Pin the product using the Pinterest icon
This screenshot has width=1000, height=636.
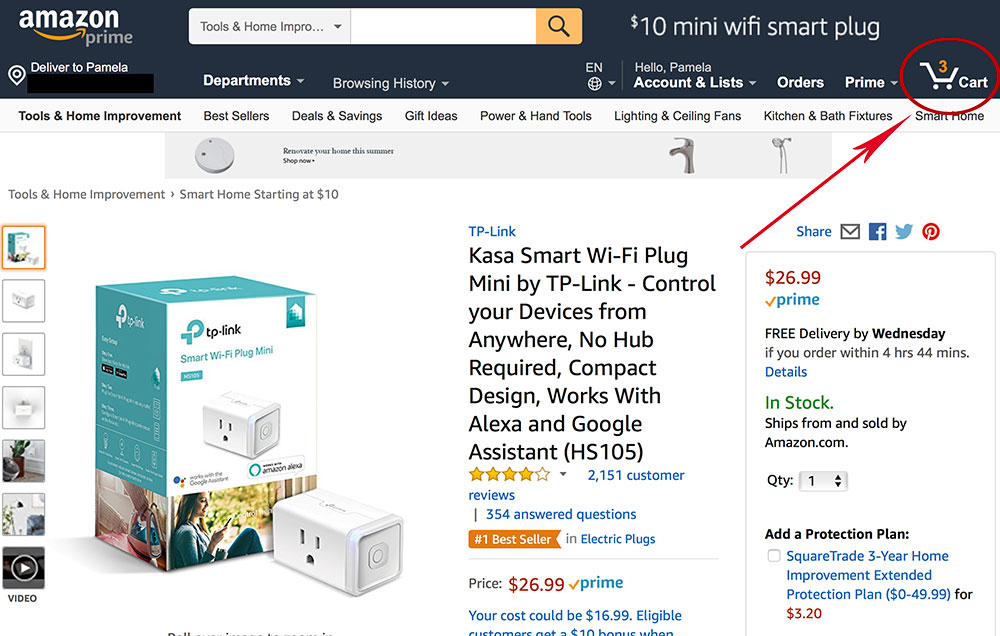click(931, 231)
